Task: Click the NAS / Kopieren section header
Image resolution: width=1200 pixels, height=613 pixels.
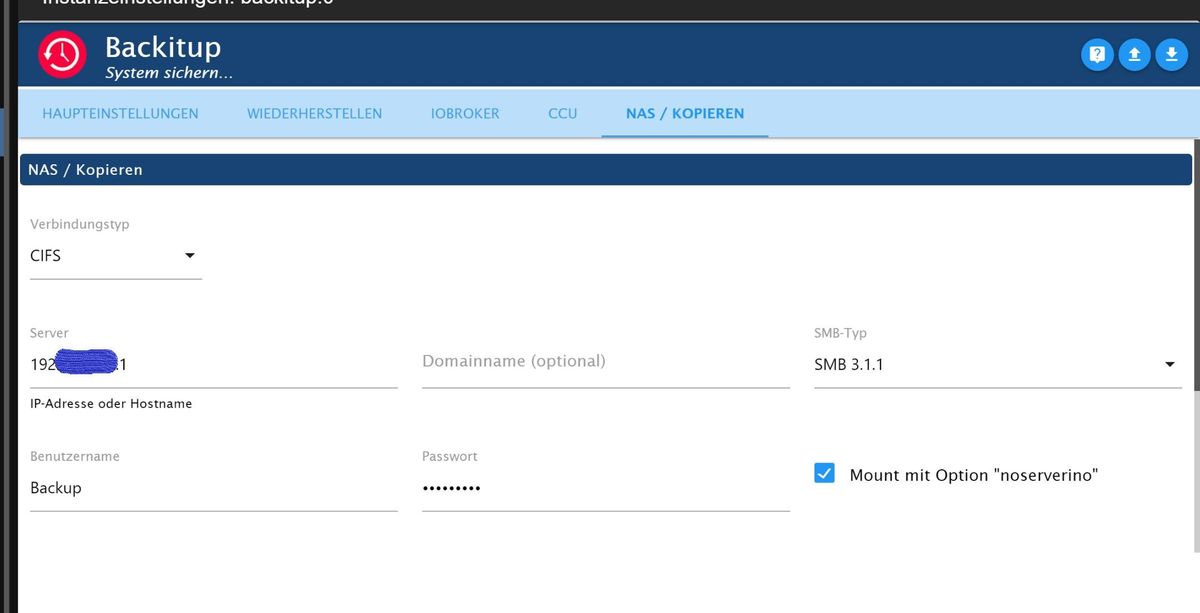Action: [x=606, y=170]
